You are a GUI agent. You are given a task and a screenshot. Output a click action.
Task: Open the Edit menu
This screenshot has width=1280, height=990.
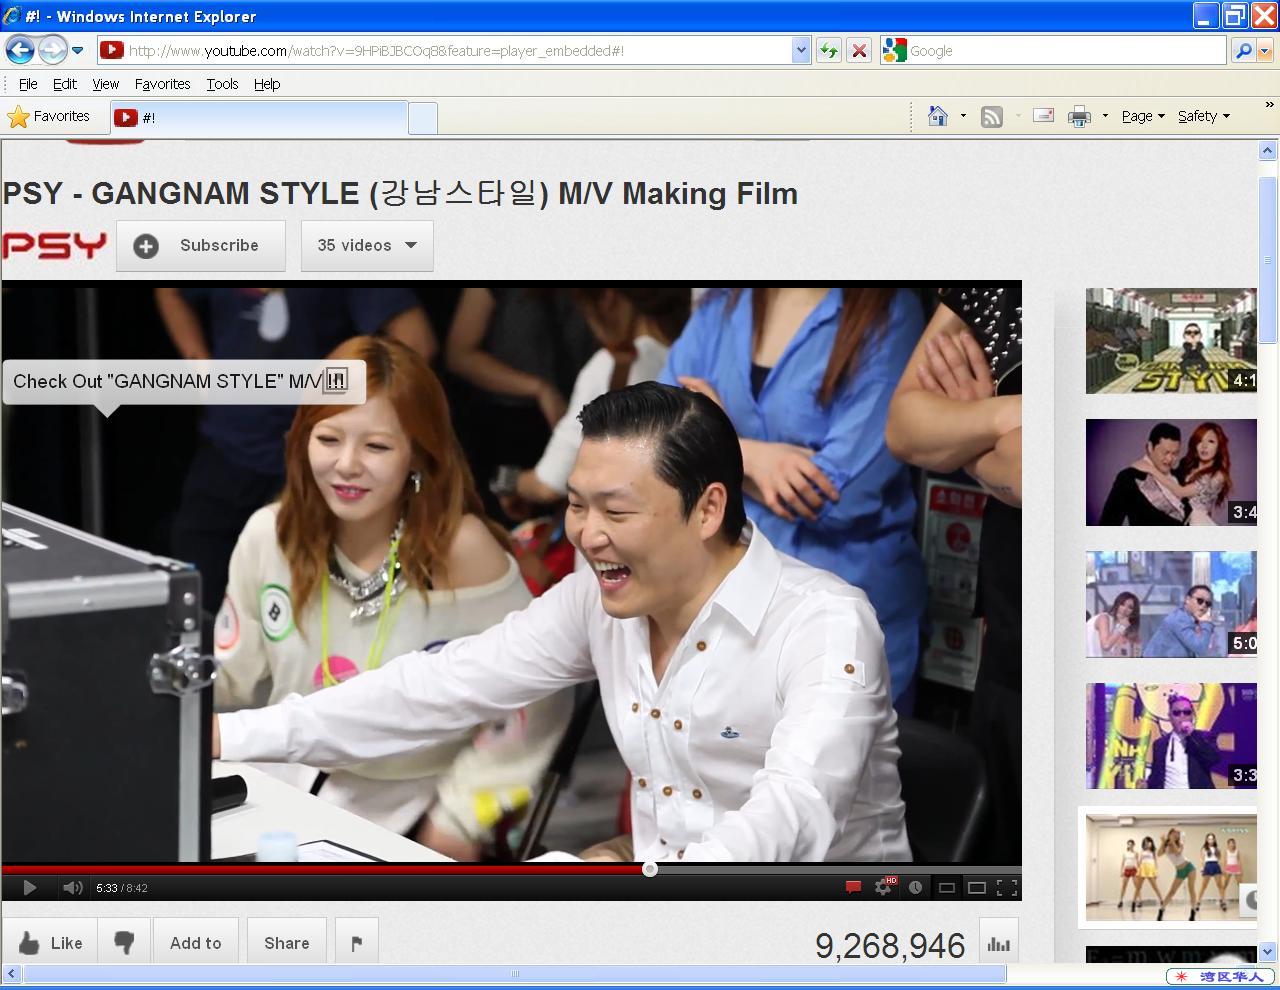pyautogui.click(x=65, y=84)
